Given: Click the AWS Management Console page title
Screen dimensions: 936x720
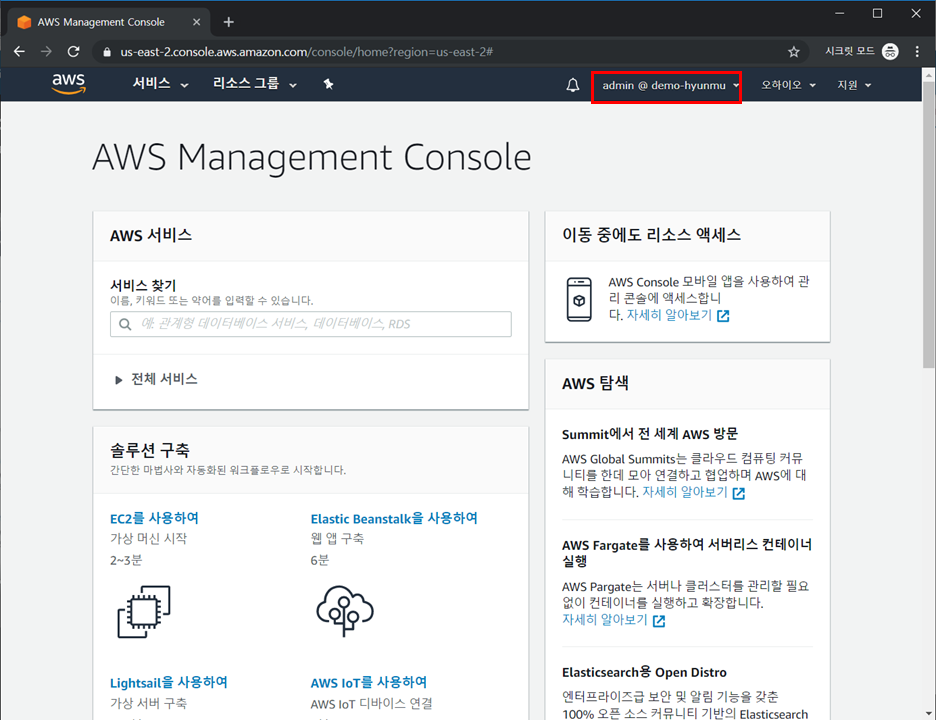Looking at the screenshot, I should tap(312, 158).
